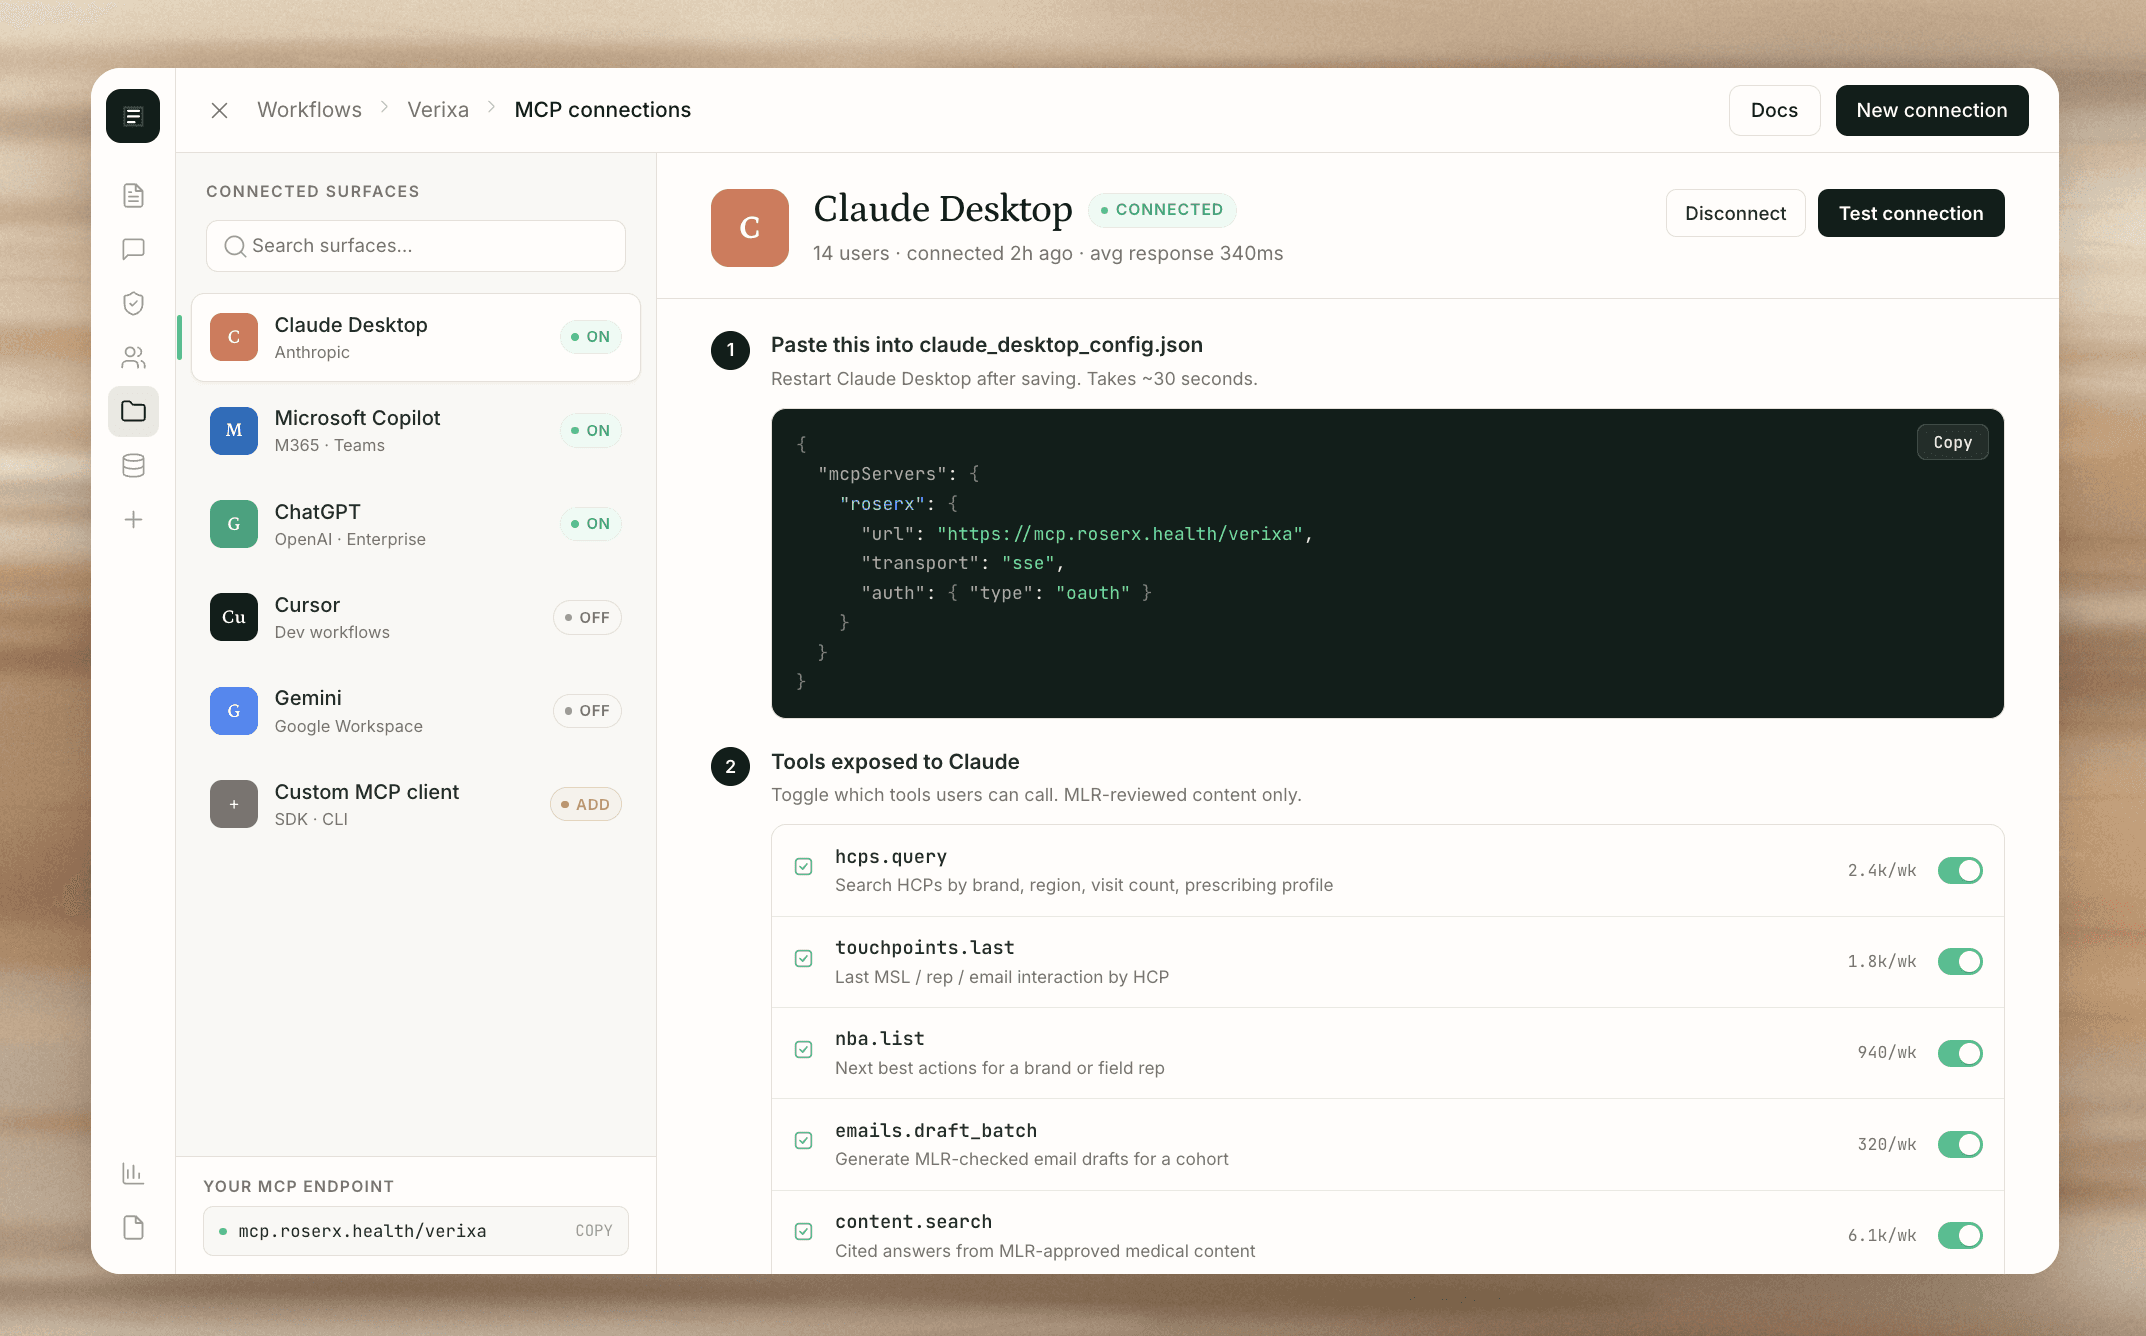
Task: Open the bar chart analytics icon
Action: [x=133, y=1173]
